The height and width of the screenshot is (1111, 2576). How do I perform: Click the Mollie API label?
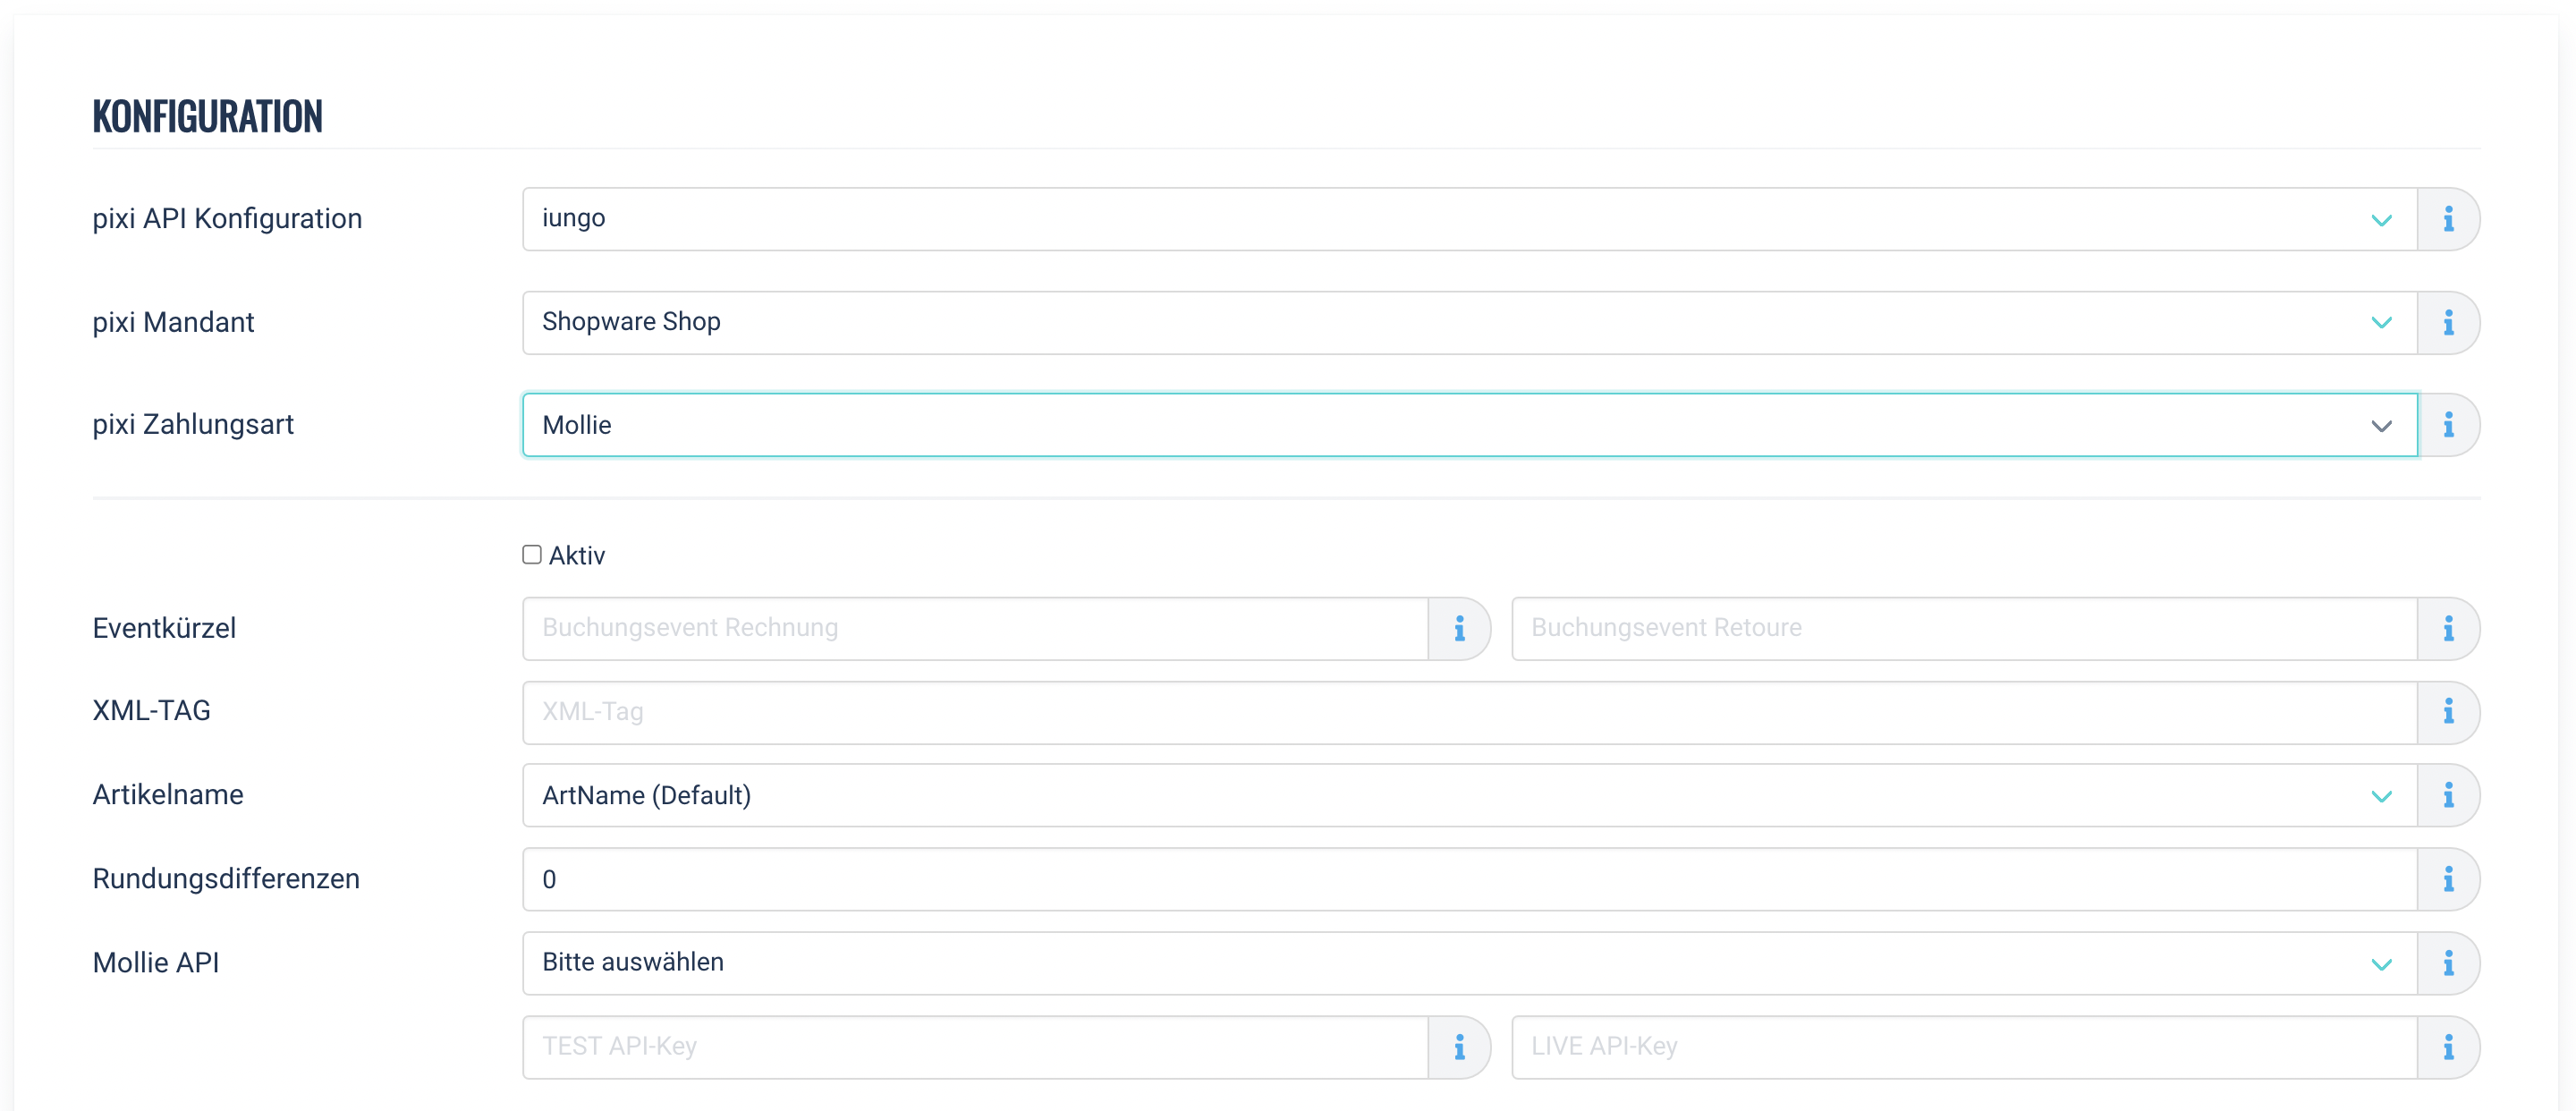(x=156, y=963)
